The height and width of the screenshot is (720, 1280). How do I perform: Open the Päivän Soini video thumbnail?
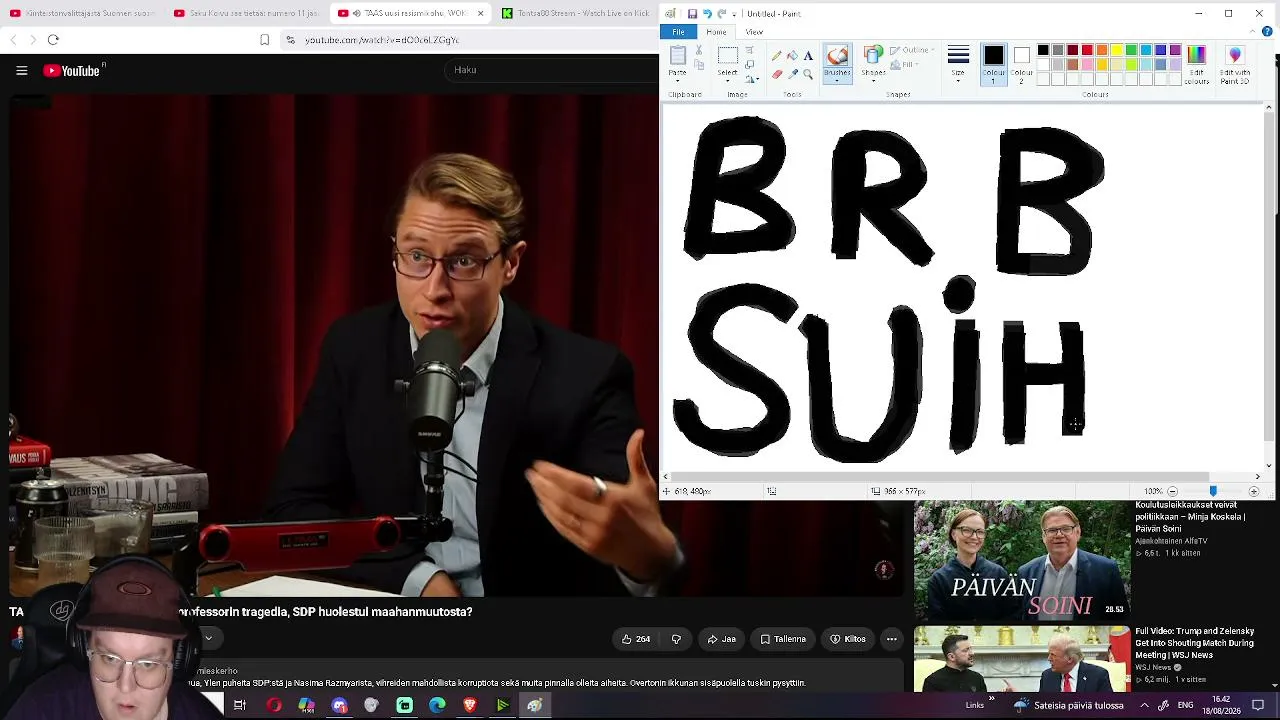pos(1022,560)
